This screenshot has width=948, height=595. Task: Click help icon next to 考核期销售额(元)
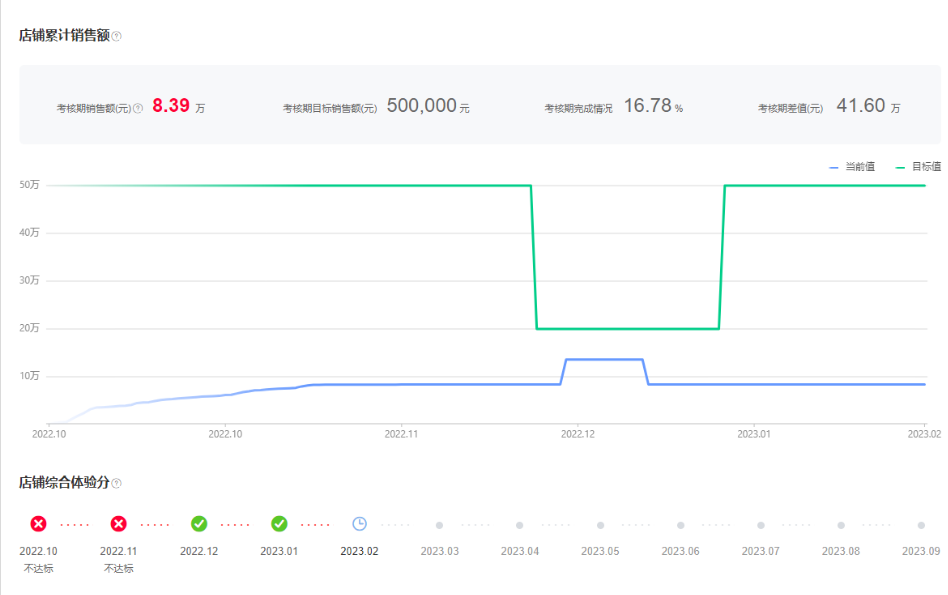point(138,108)
